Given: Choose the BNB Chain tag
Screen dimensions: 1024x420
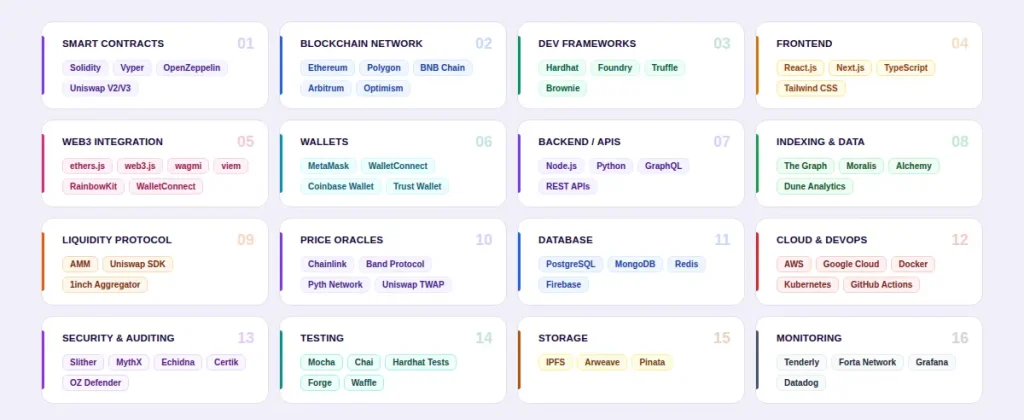Looking at the screenshot, I should (442, 68).
